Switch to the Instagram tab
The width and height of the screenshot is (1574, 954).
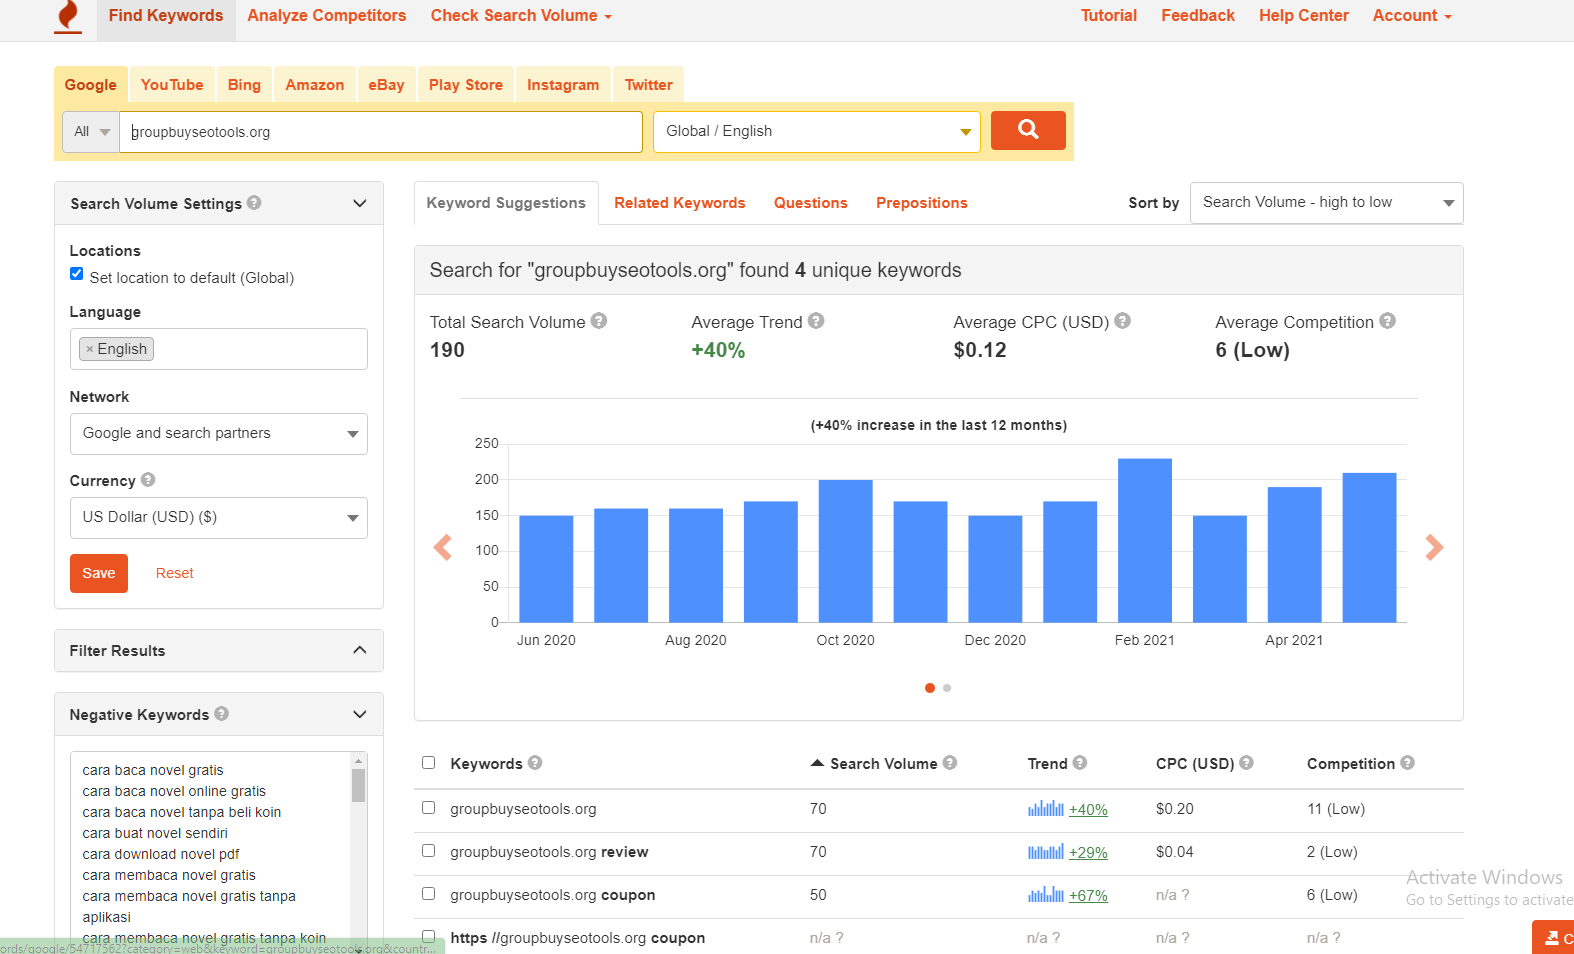tap(563, 84)
